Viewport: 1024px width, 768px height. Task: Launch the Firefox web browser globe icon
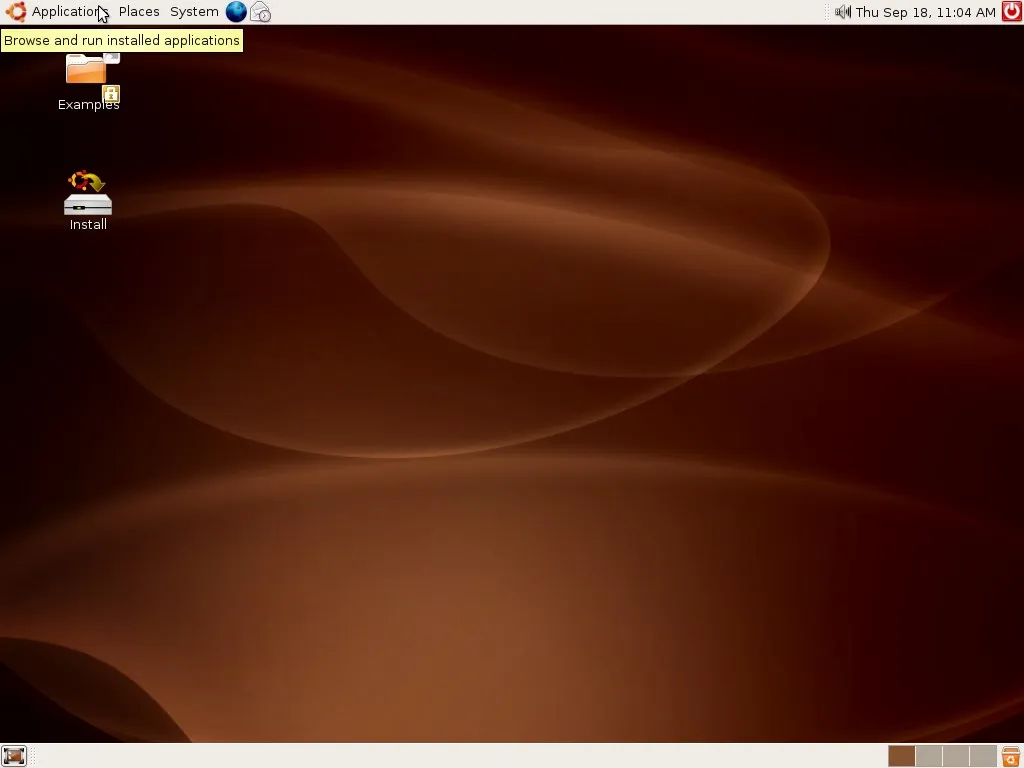click(236, 12)
